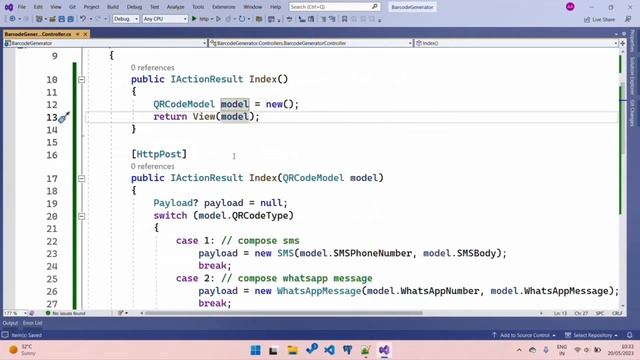Open the Extensions menu
The width and height of the screenshot is (640, 360).
pos(224,7)
